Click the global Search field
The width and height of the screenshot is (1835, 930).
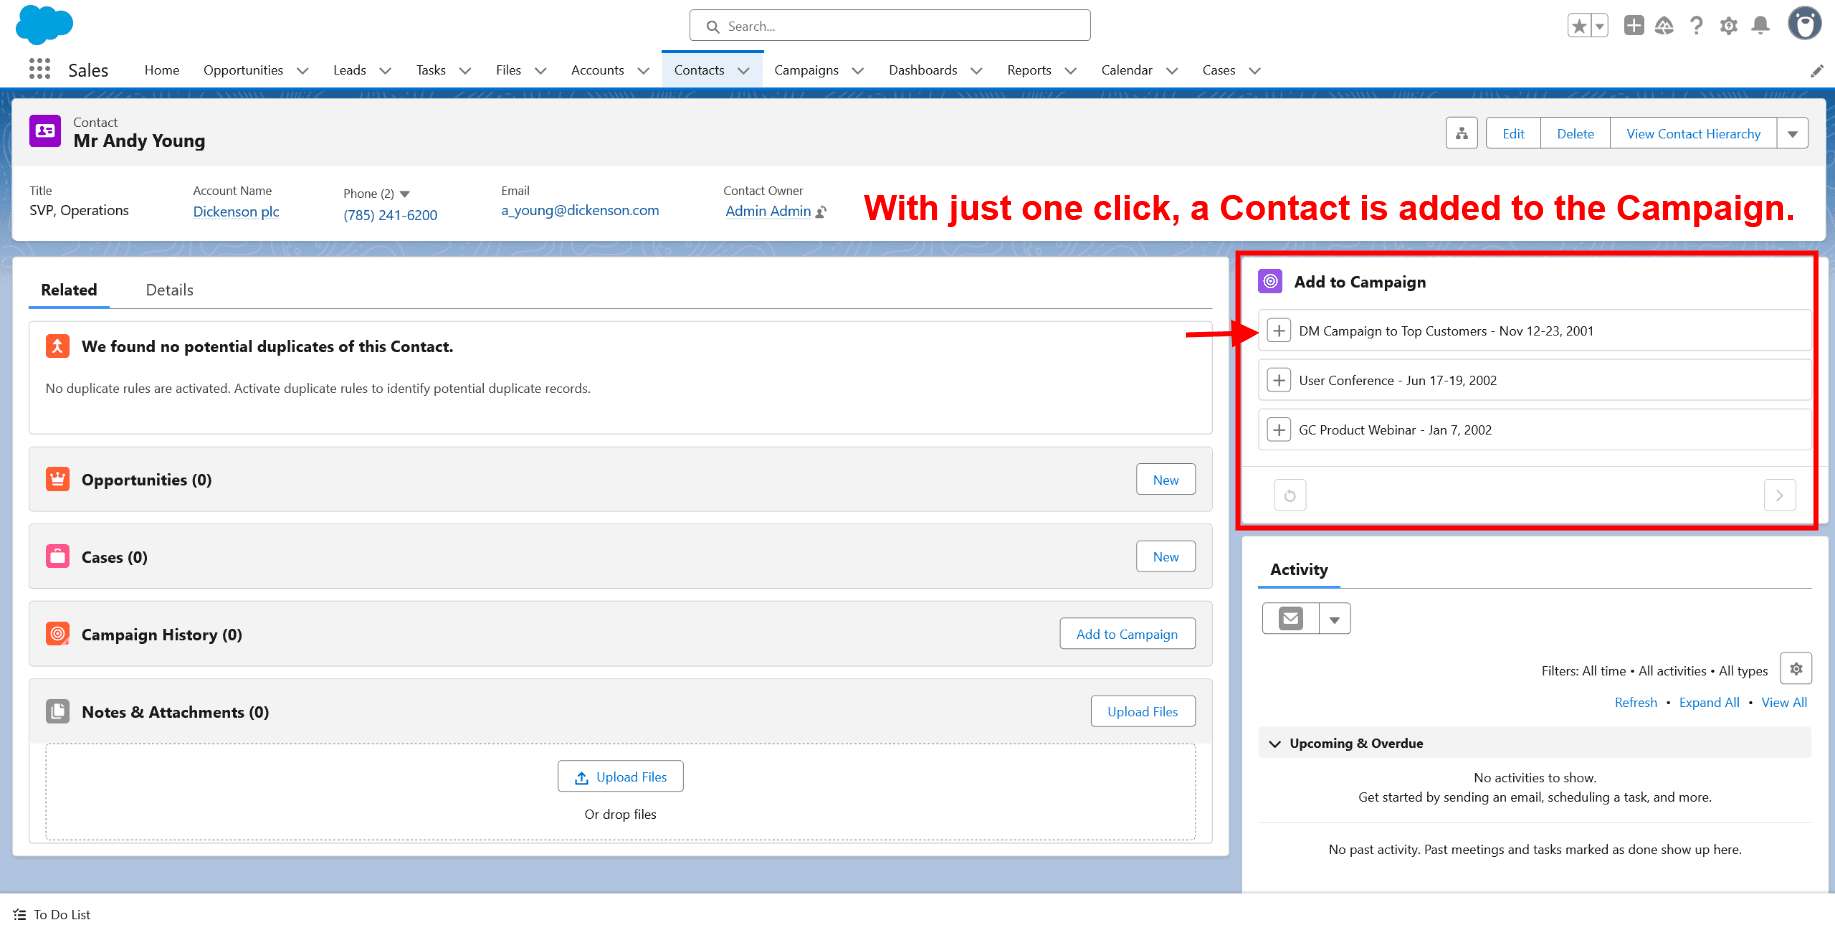point(890,26)
